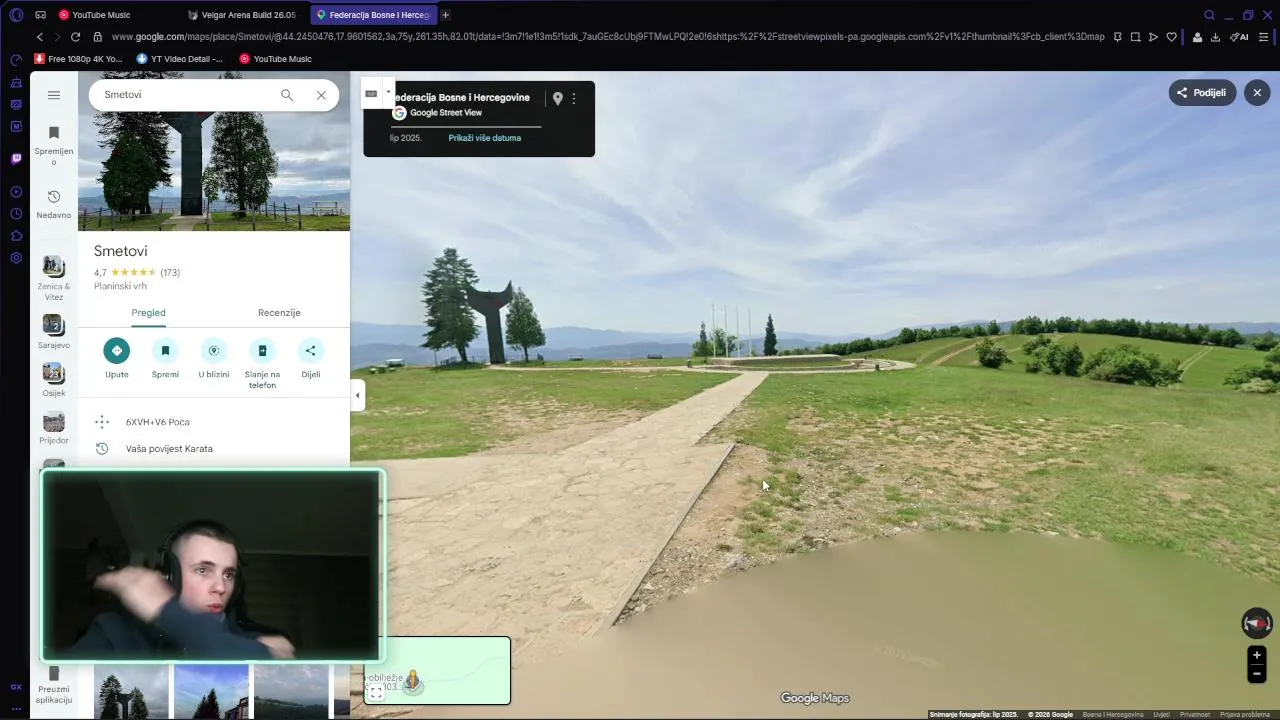Open Nedavno recent places in sidebar
The height and width of the screenshot is (720, 1280).
click(54, 204)
